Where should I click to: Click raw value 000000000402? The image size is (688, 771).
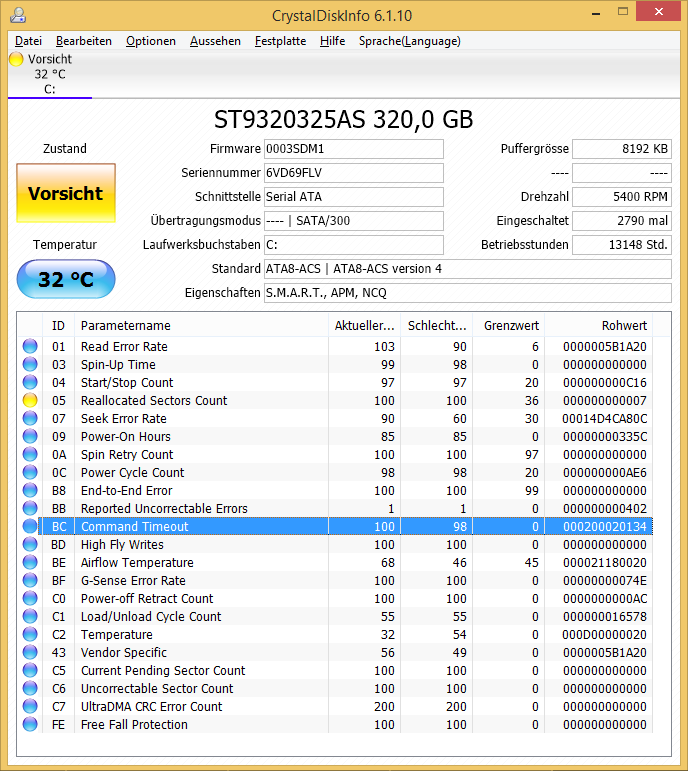[604, 508]
